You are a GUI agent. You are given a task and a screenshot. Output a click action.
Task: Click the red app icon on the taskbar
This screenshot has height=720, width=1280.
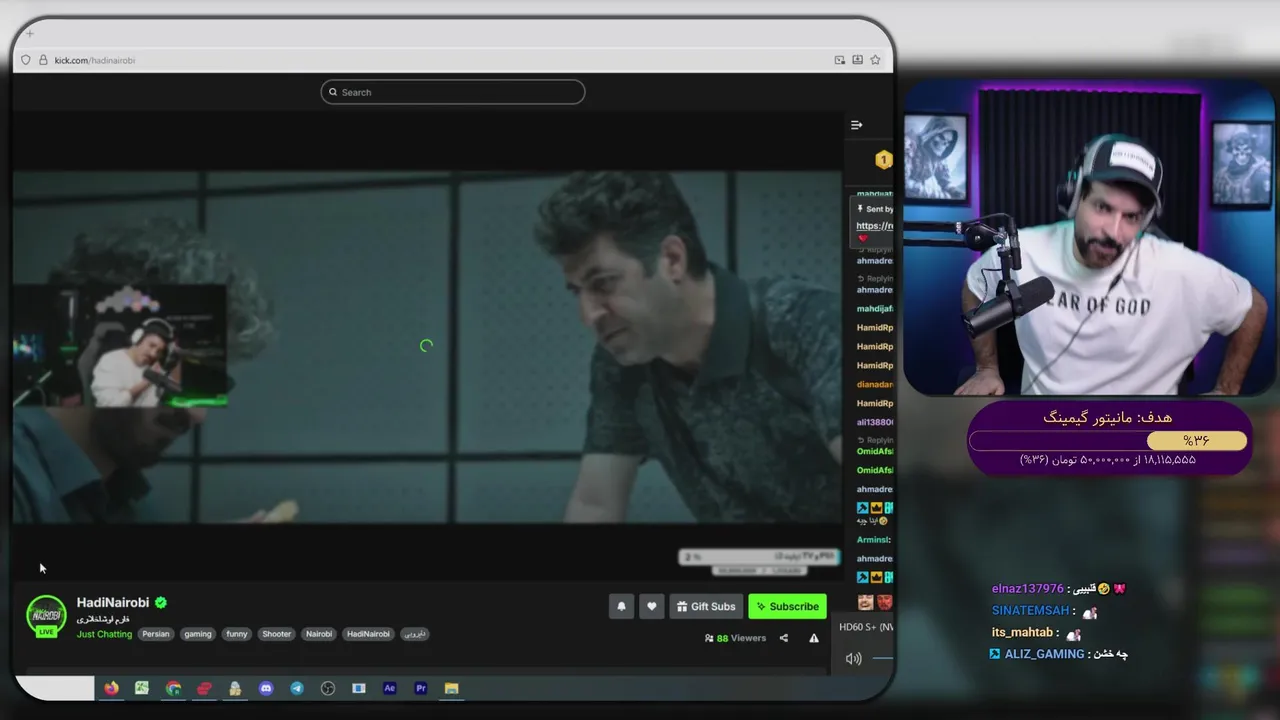[204, 688]
